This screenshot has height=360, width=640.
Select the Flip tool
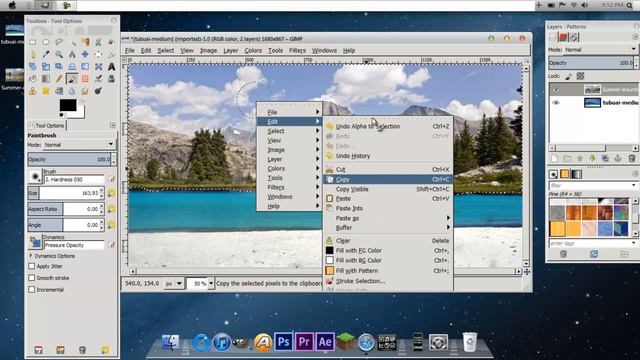click(85, 67)
